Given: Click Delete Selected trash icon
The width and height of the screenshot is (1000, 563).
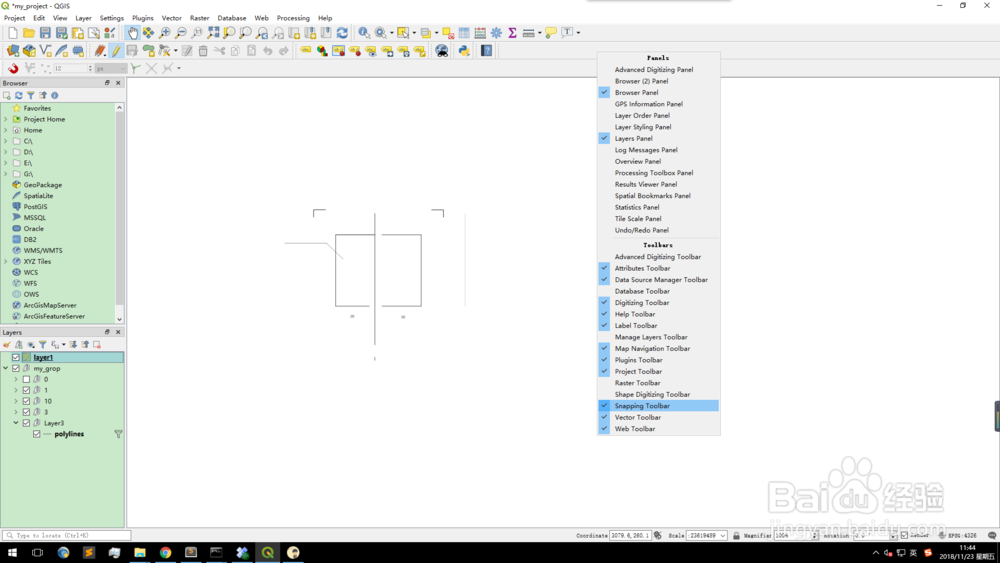Looking at the screenshot, I should [203, 50].
